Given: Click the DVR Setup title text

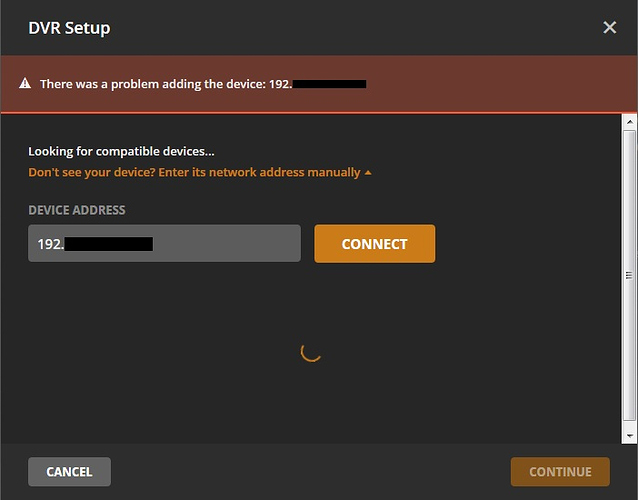Looking at the screenshot, I should pos(69,27).
